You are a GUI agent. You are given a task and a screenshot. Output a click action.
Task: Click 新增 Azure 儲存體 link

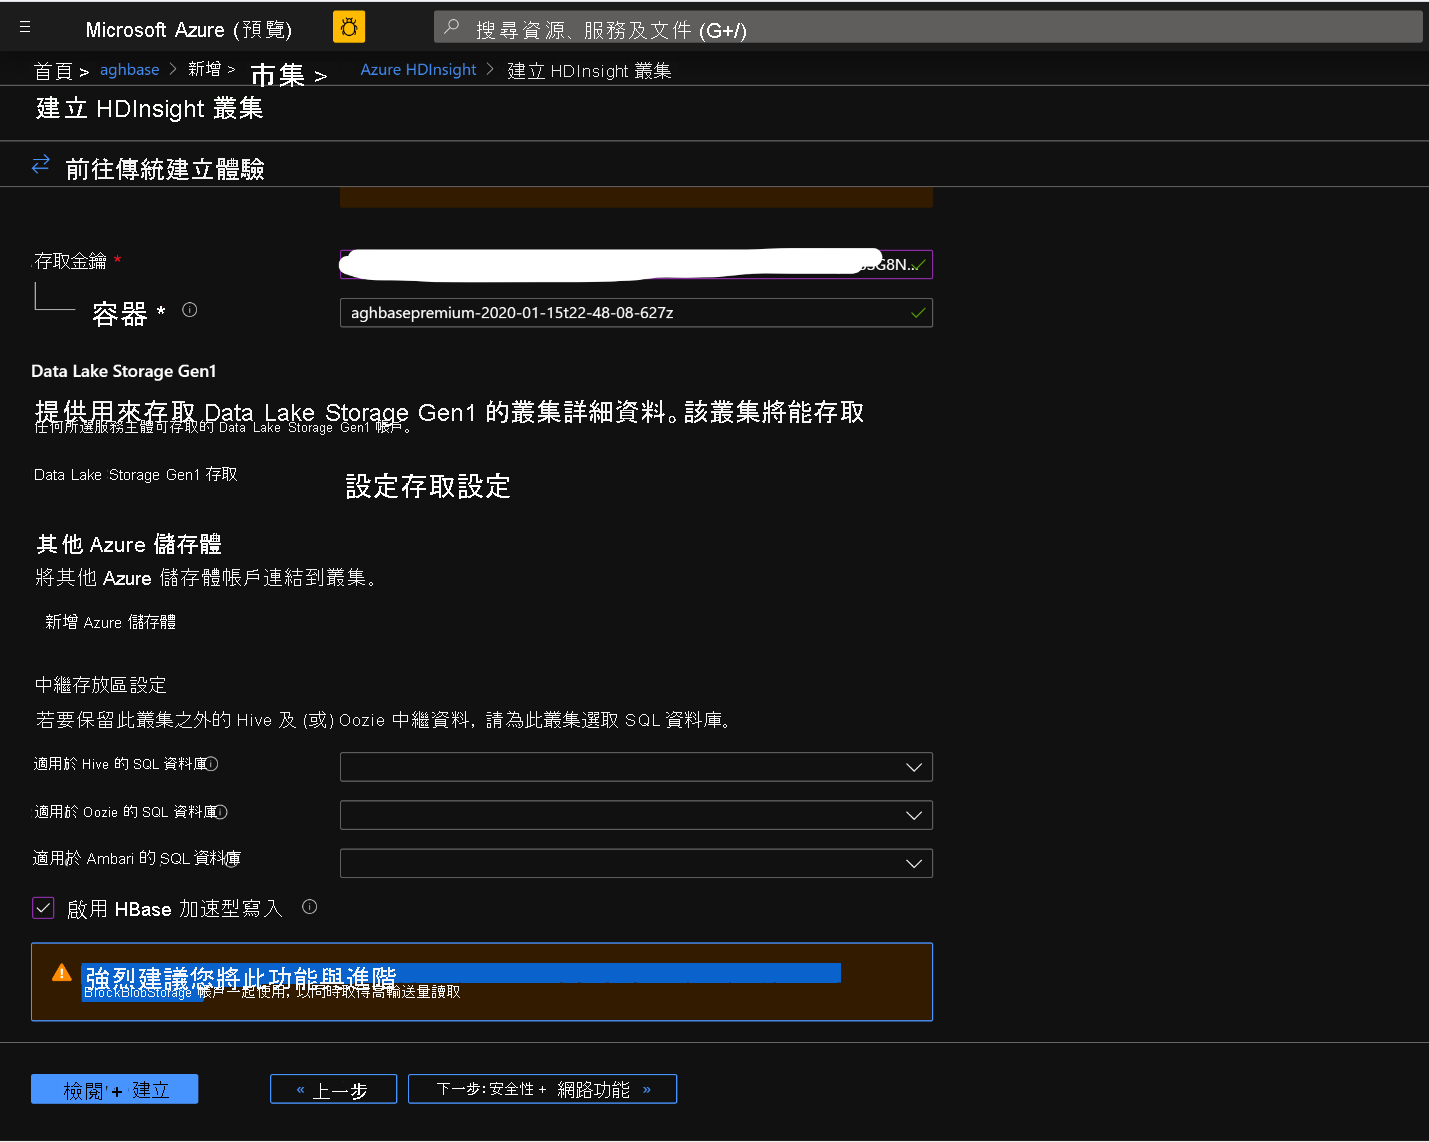coord(110,622)
